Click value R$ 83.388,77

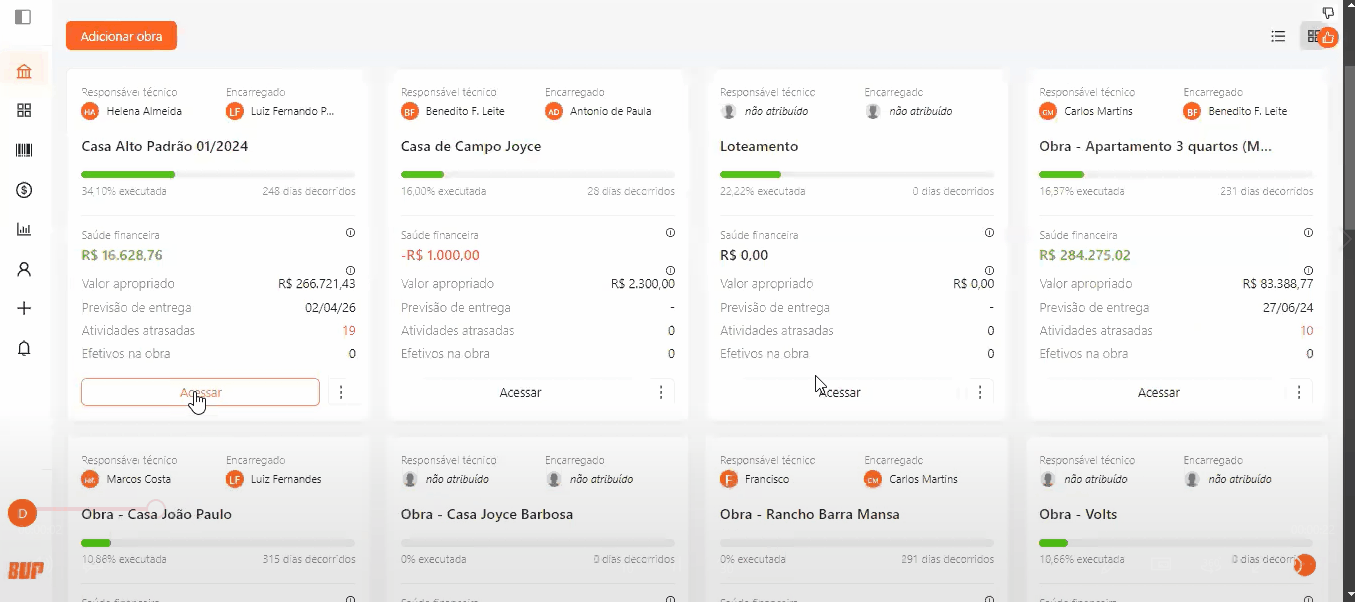(x=1278, y=284)
